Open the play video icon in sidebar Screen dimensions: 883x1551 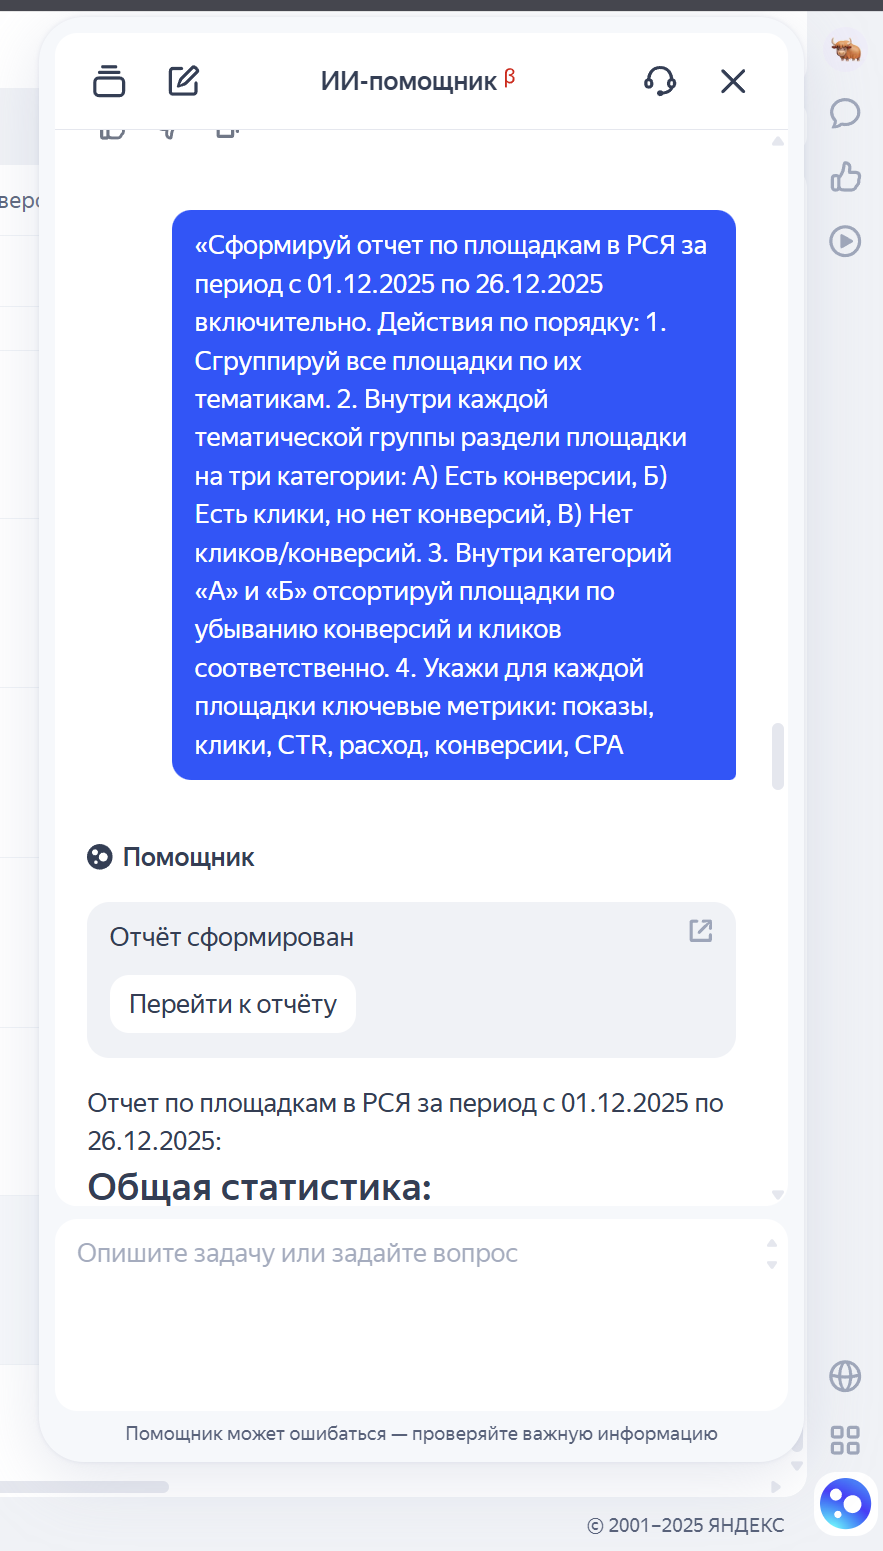(845, 241)
